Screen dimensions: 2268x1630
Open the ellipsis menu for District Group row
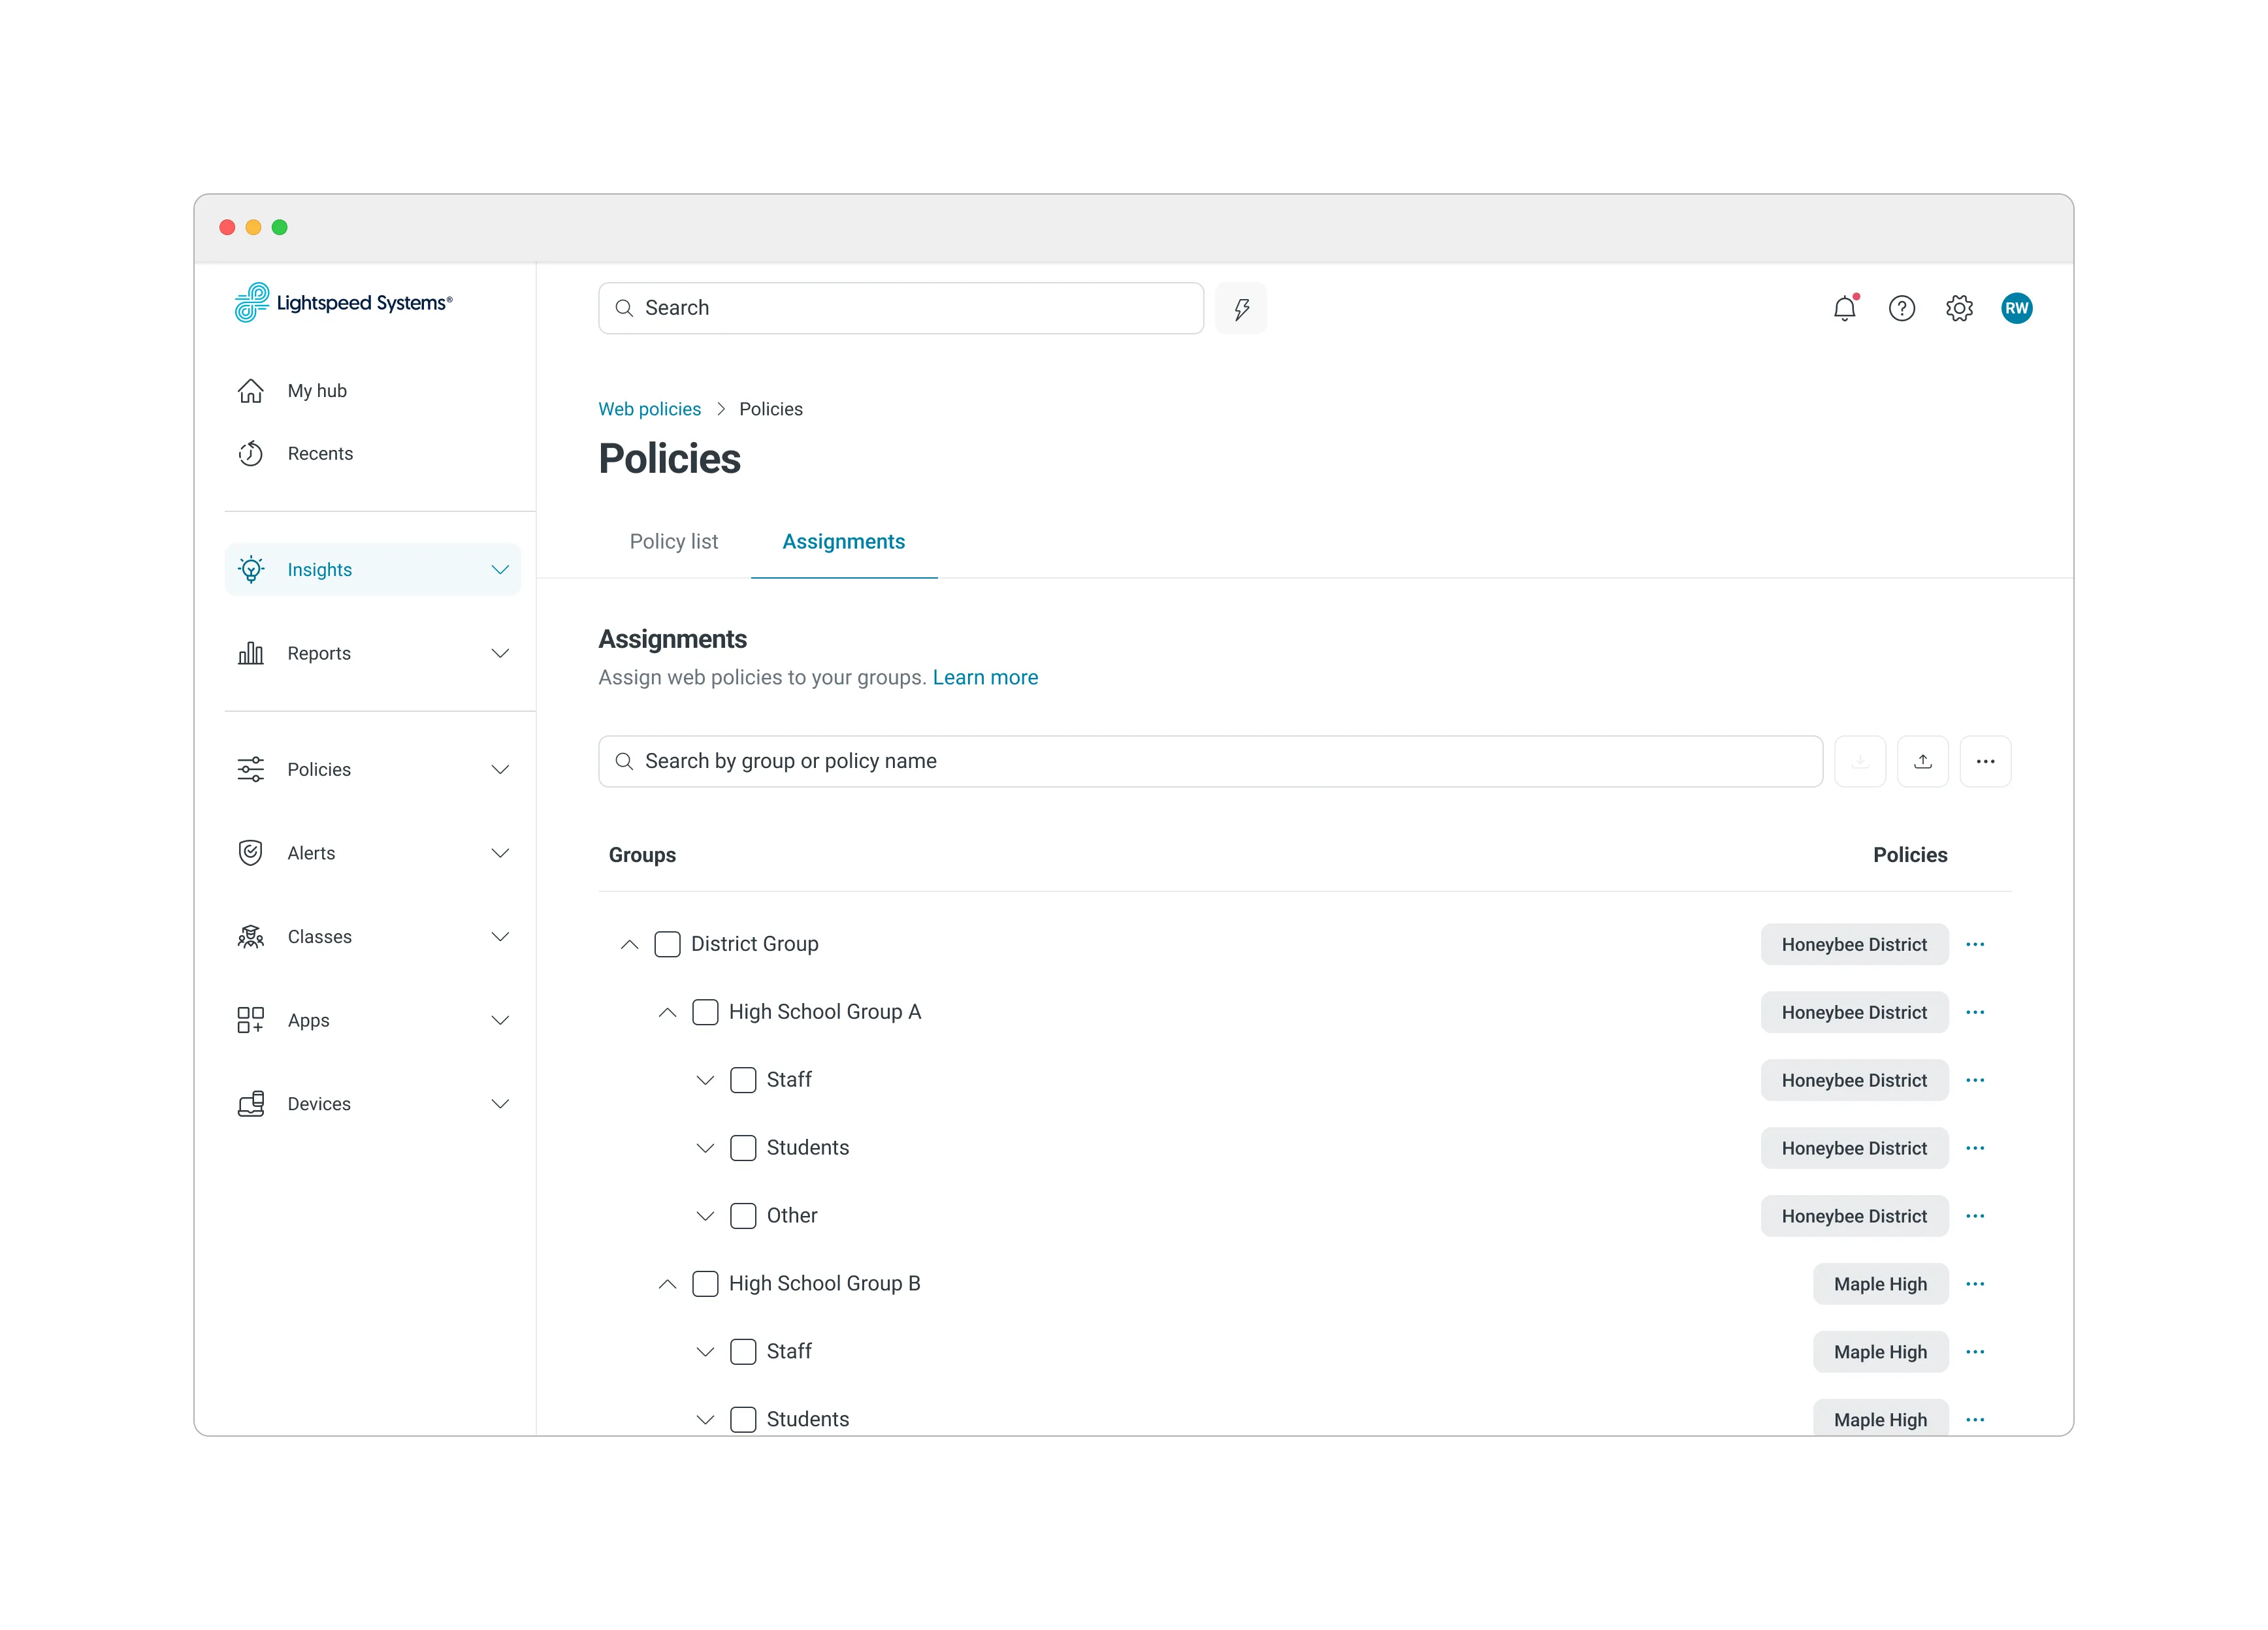[x=1974, y=944]
